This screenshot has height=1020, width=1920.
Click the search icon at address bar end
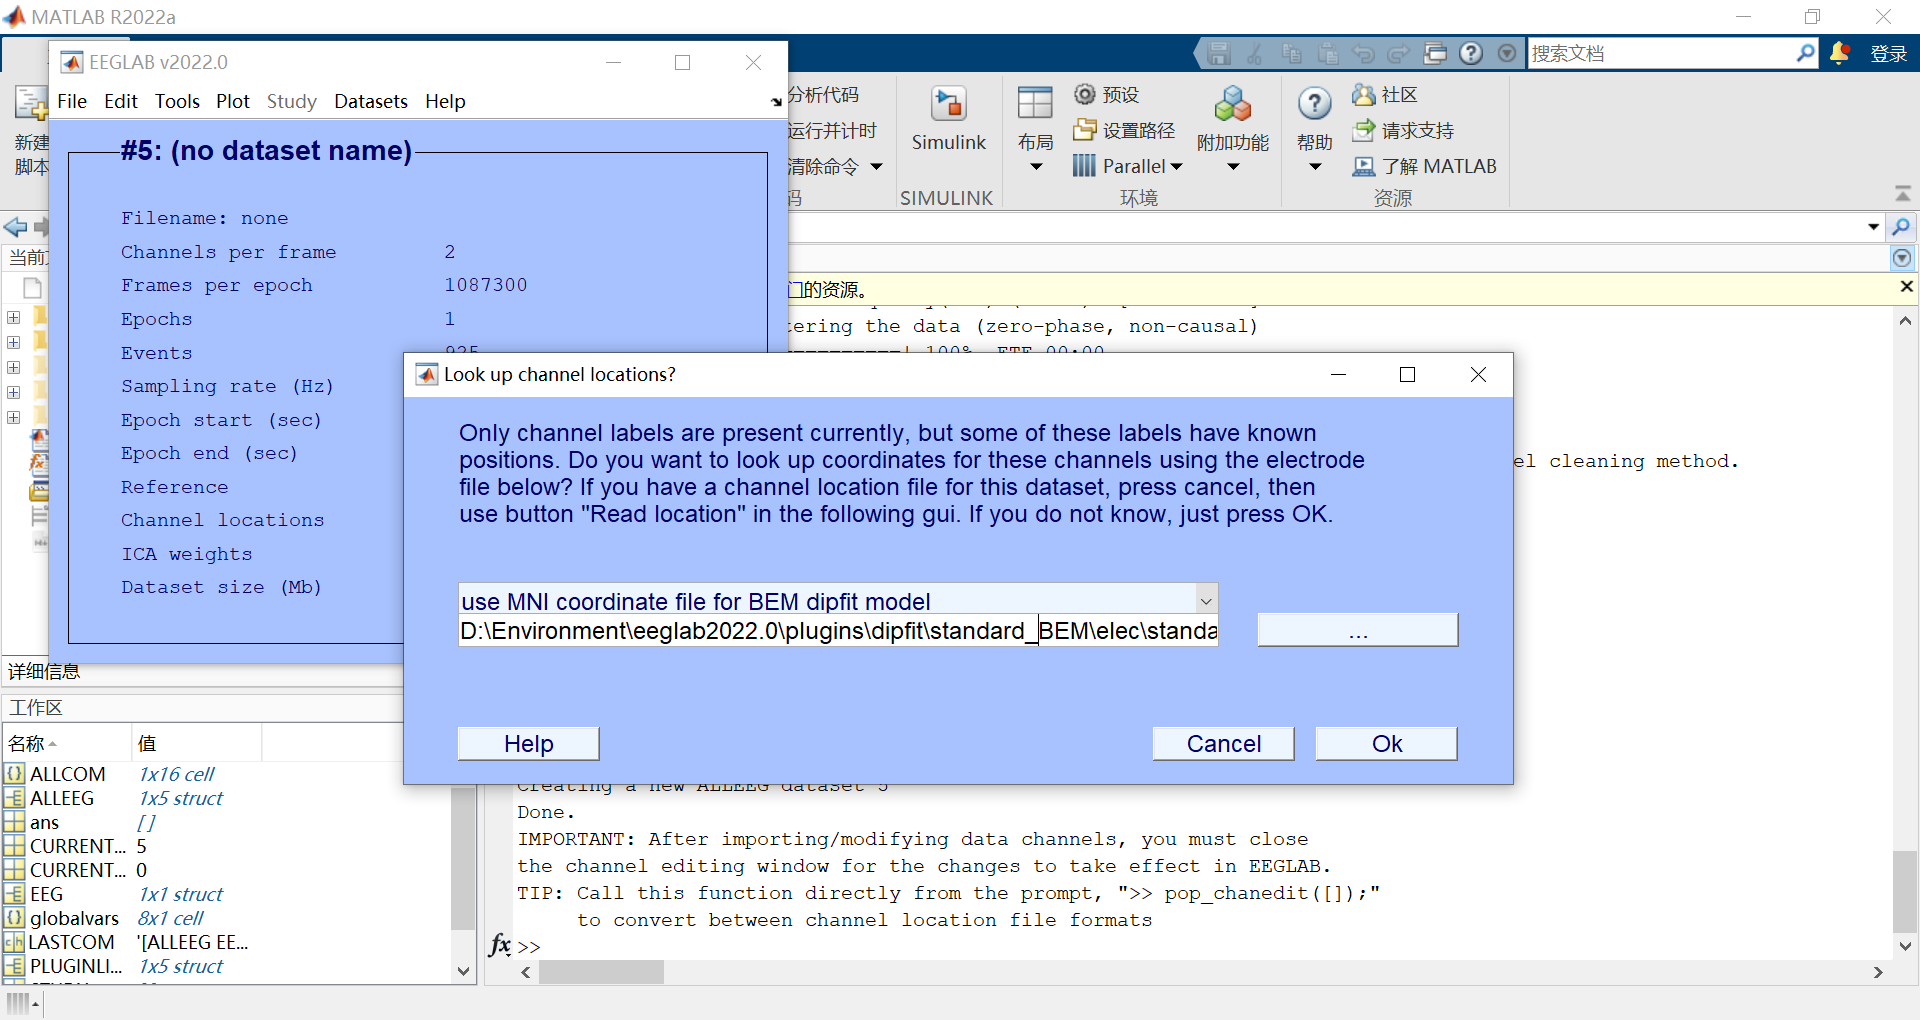(x=1902, y=227)
